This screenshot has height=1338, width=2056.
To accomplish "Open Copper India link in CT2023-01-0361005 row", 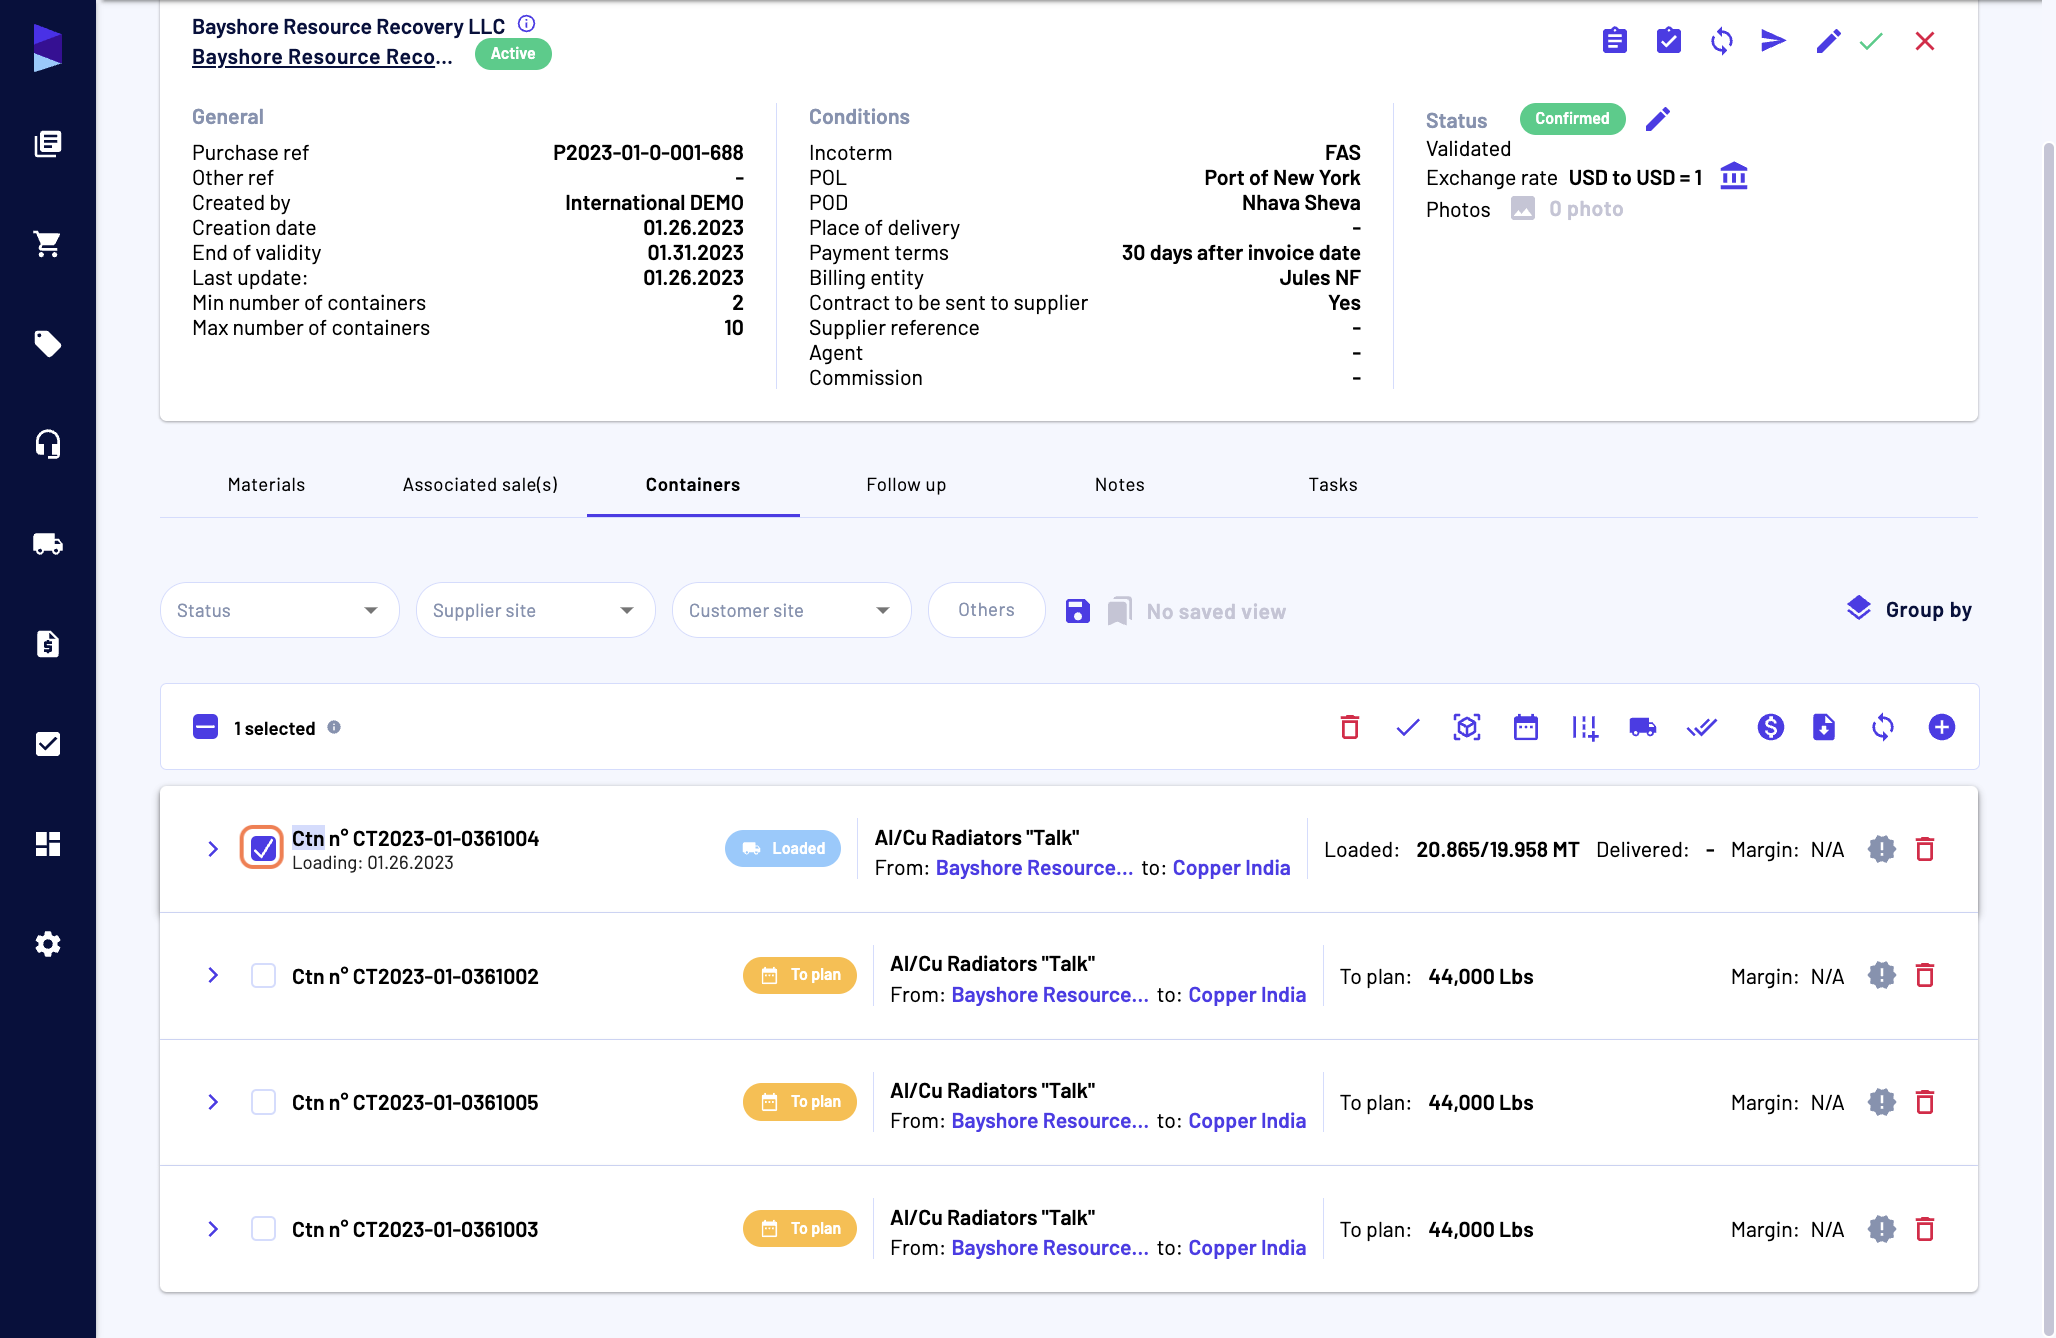I will click(1247, 1121).
